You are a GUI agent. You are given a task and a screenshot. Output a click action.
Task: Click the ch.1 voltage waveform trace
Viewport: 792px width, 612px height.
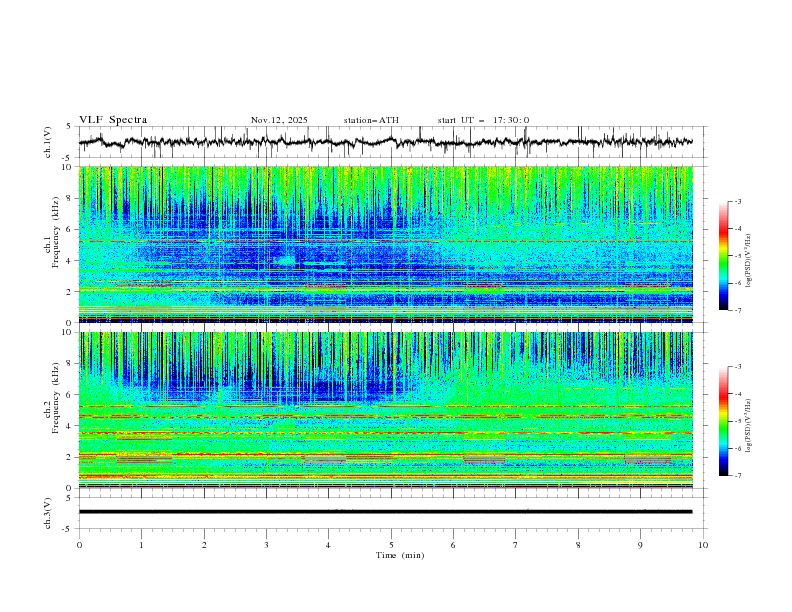[x=385, y=142]
